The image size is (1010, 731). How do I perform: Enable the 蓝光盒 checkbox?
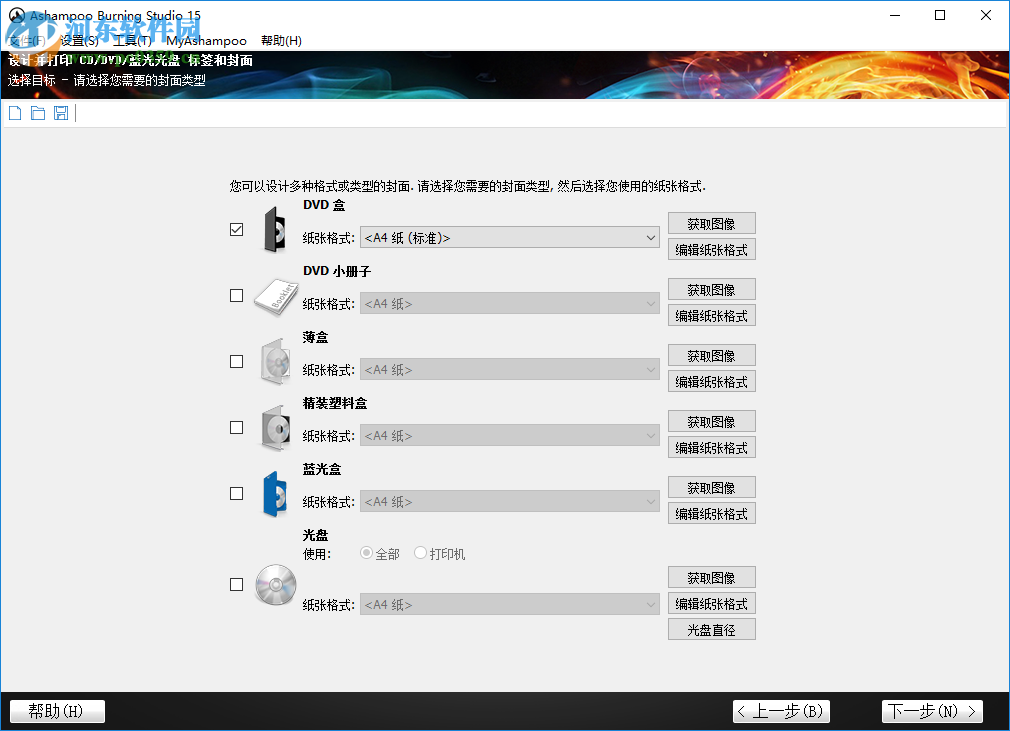[x=236, y=493]
